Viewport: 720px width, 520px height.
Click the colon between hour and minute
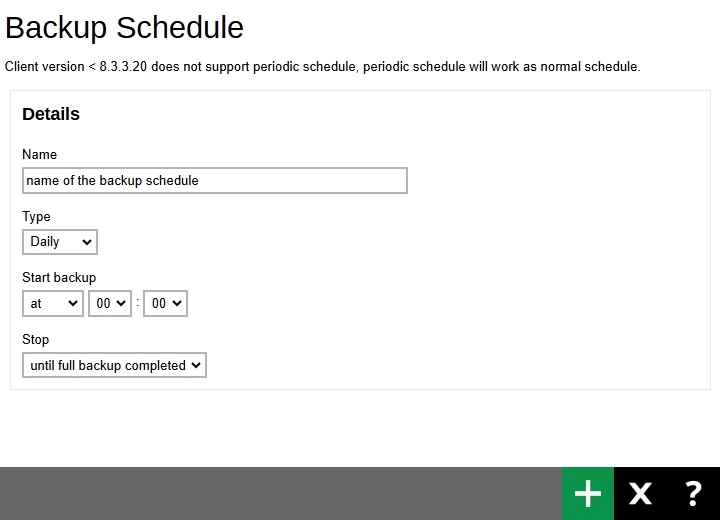(138, 303)
